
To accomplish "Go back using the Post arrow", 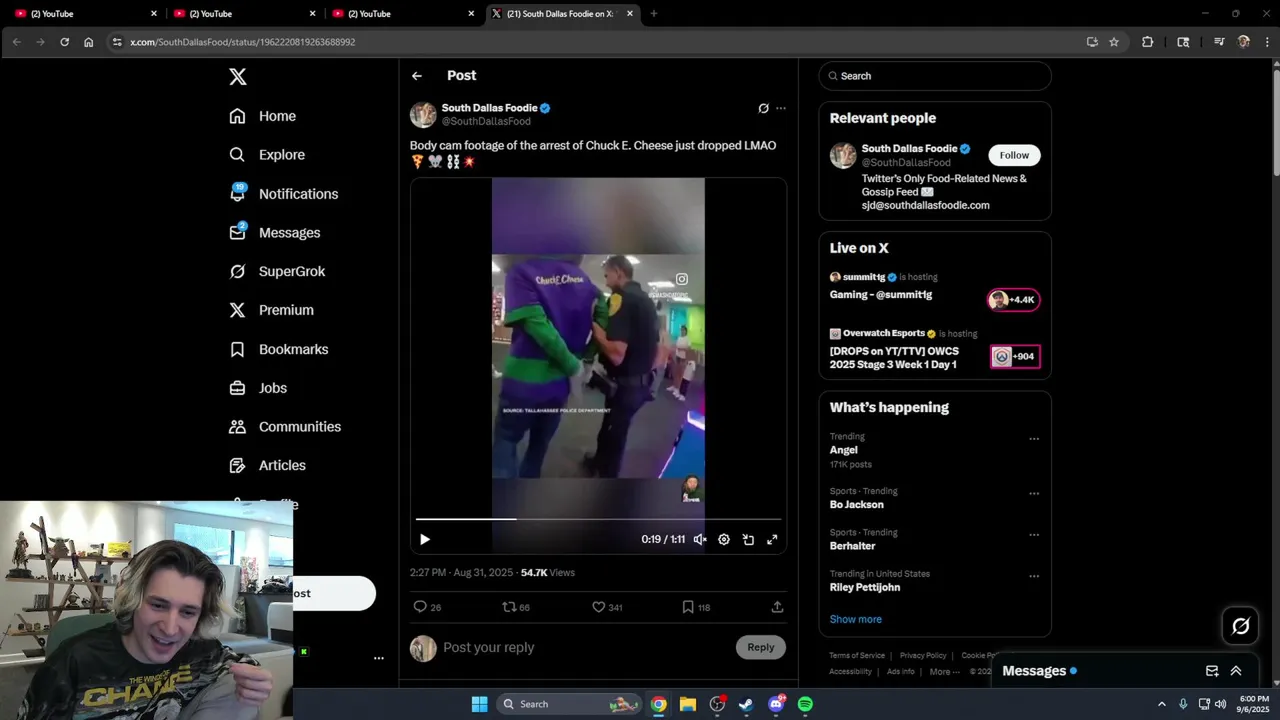I will [417, 76].
